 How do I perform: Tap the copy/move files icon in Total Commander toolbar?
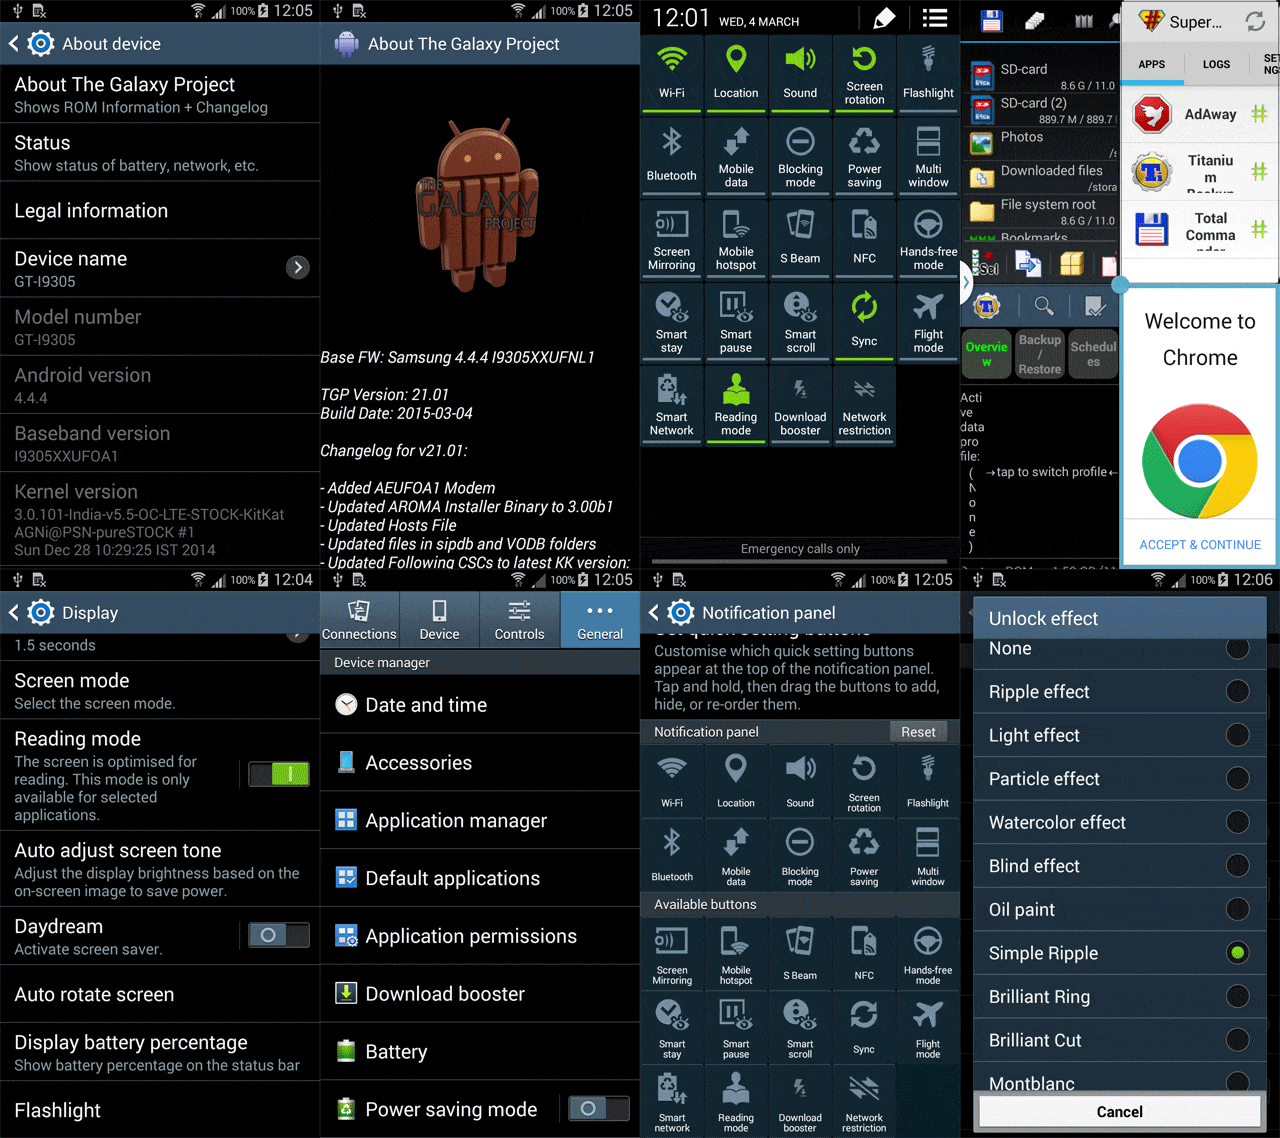(x=1028, y=263)
